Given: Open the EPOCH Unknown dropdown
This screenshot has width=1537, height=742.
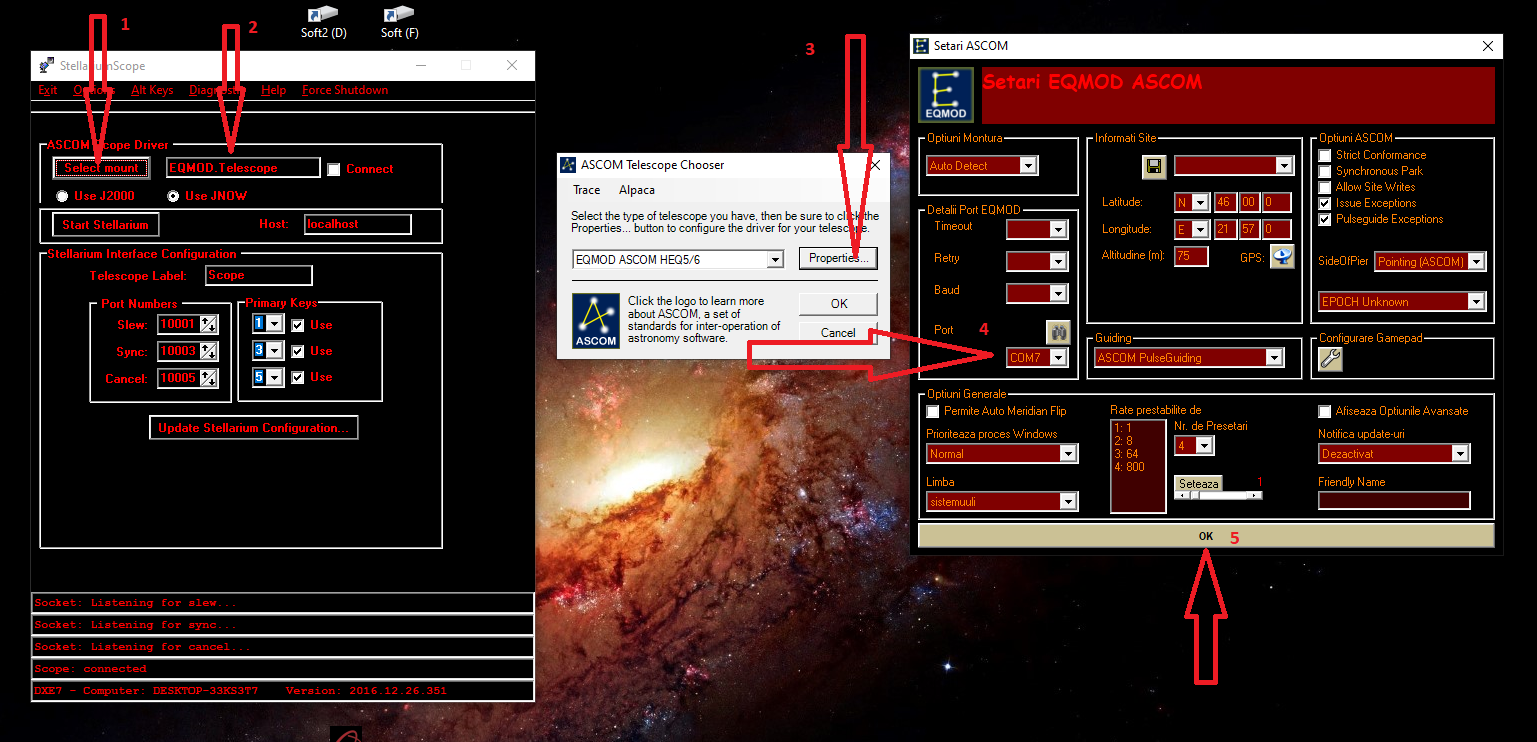Looking at the screenshot, I should [x=1477, y=302].
